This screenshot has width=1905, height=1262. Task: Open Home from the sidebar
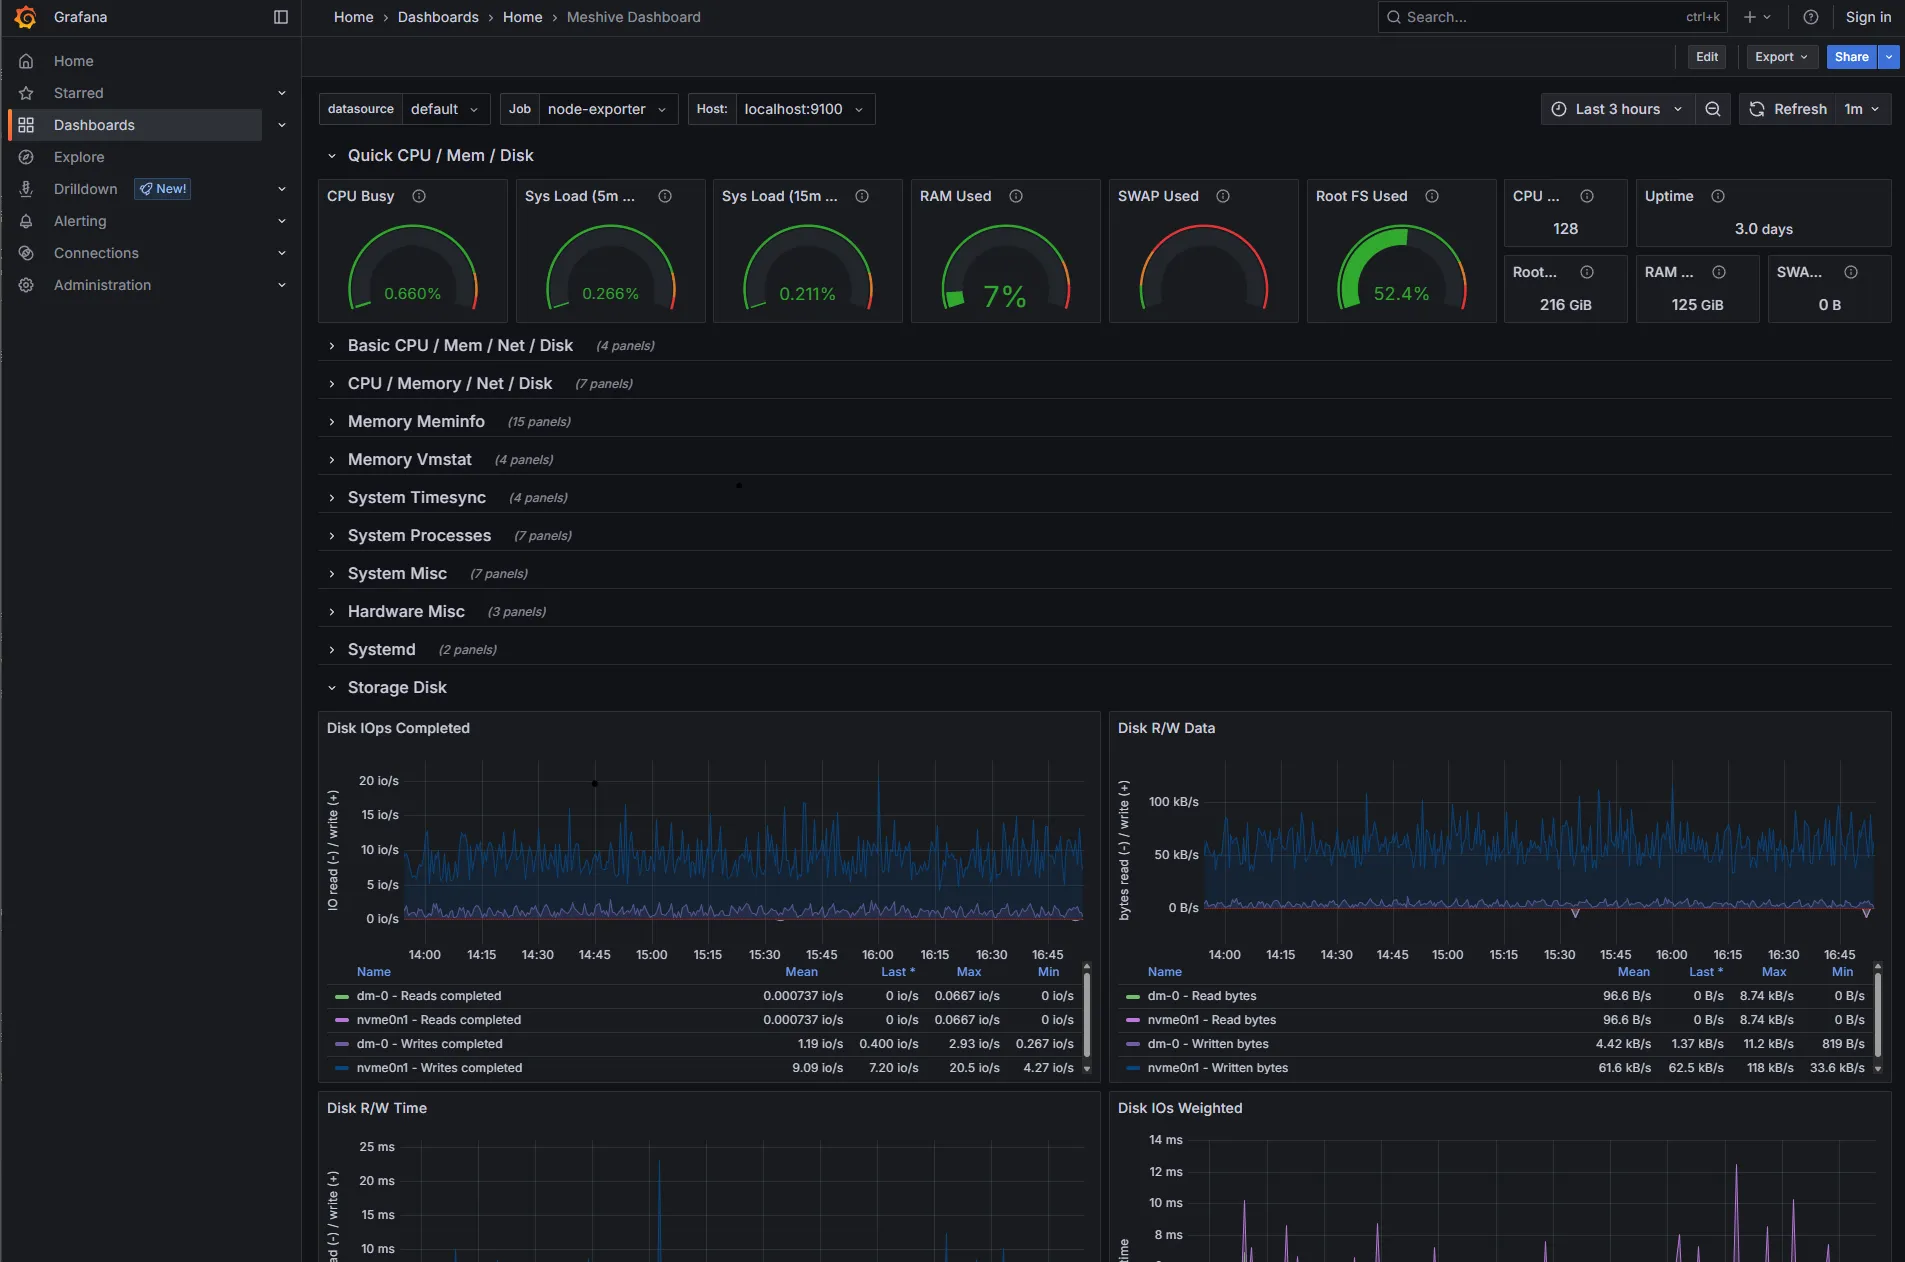(73, 61)
